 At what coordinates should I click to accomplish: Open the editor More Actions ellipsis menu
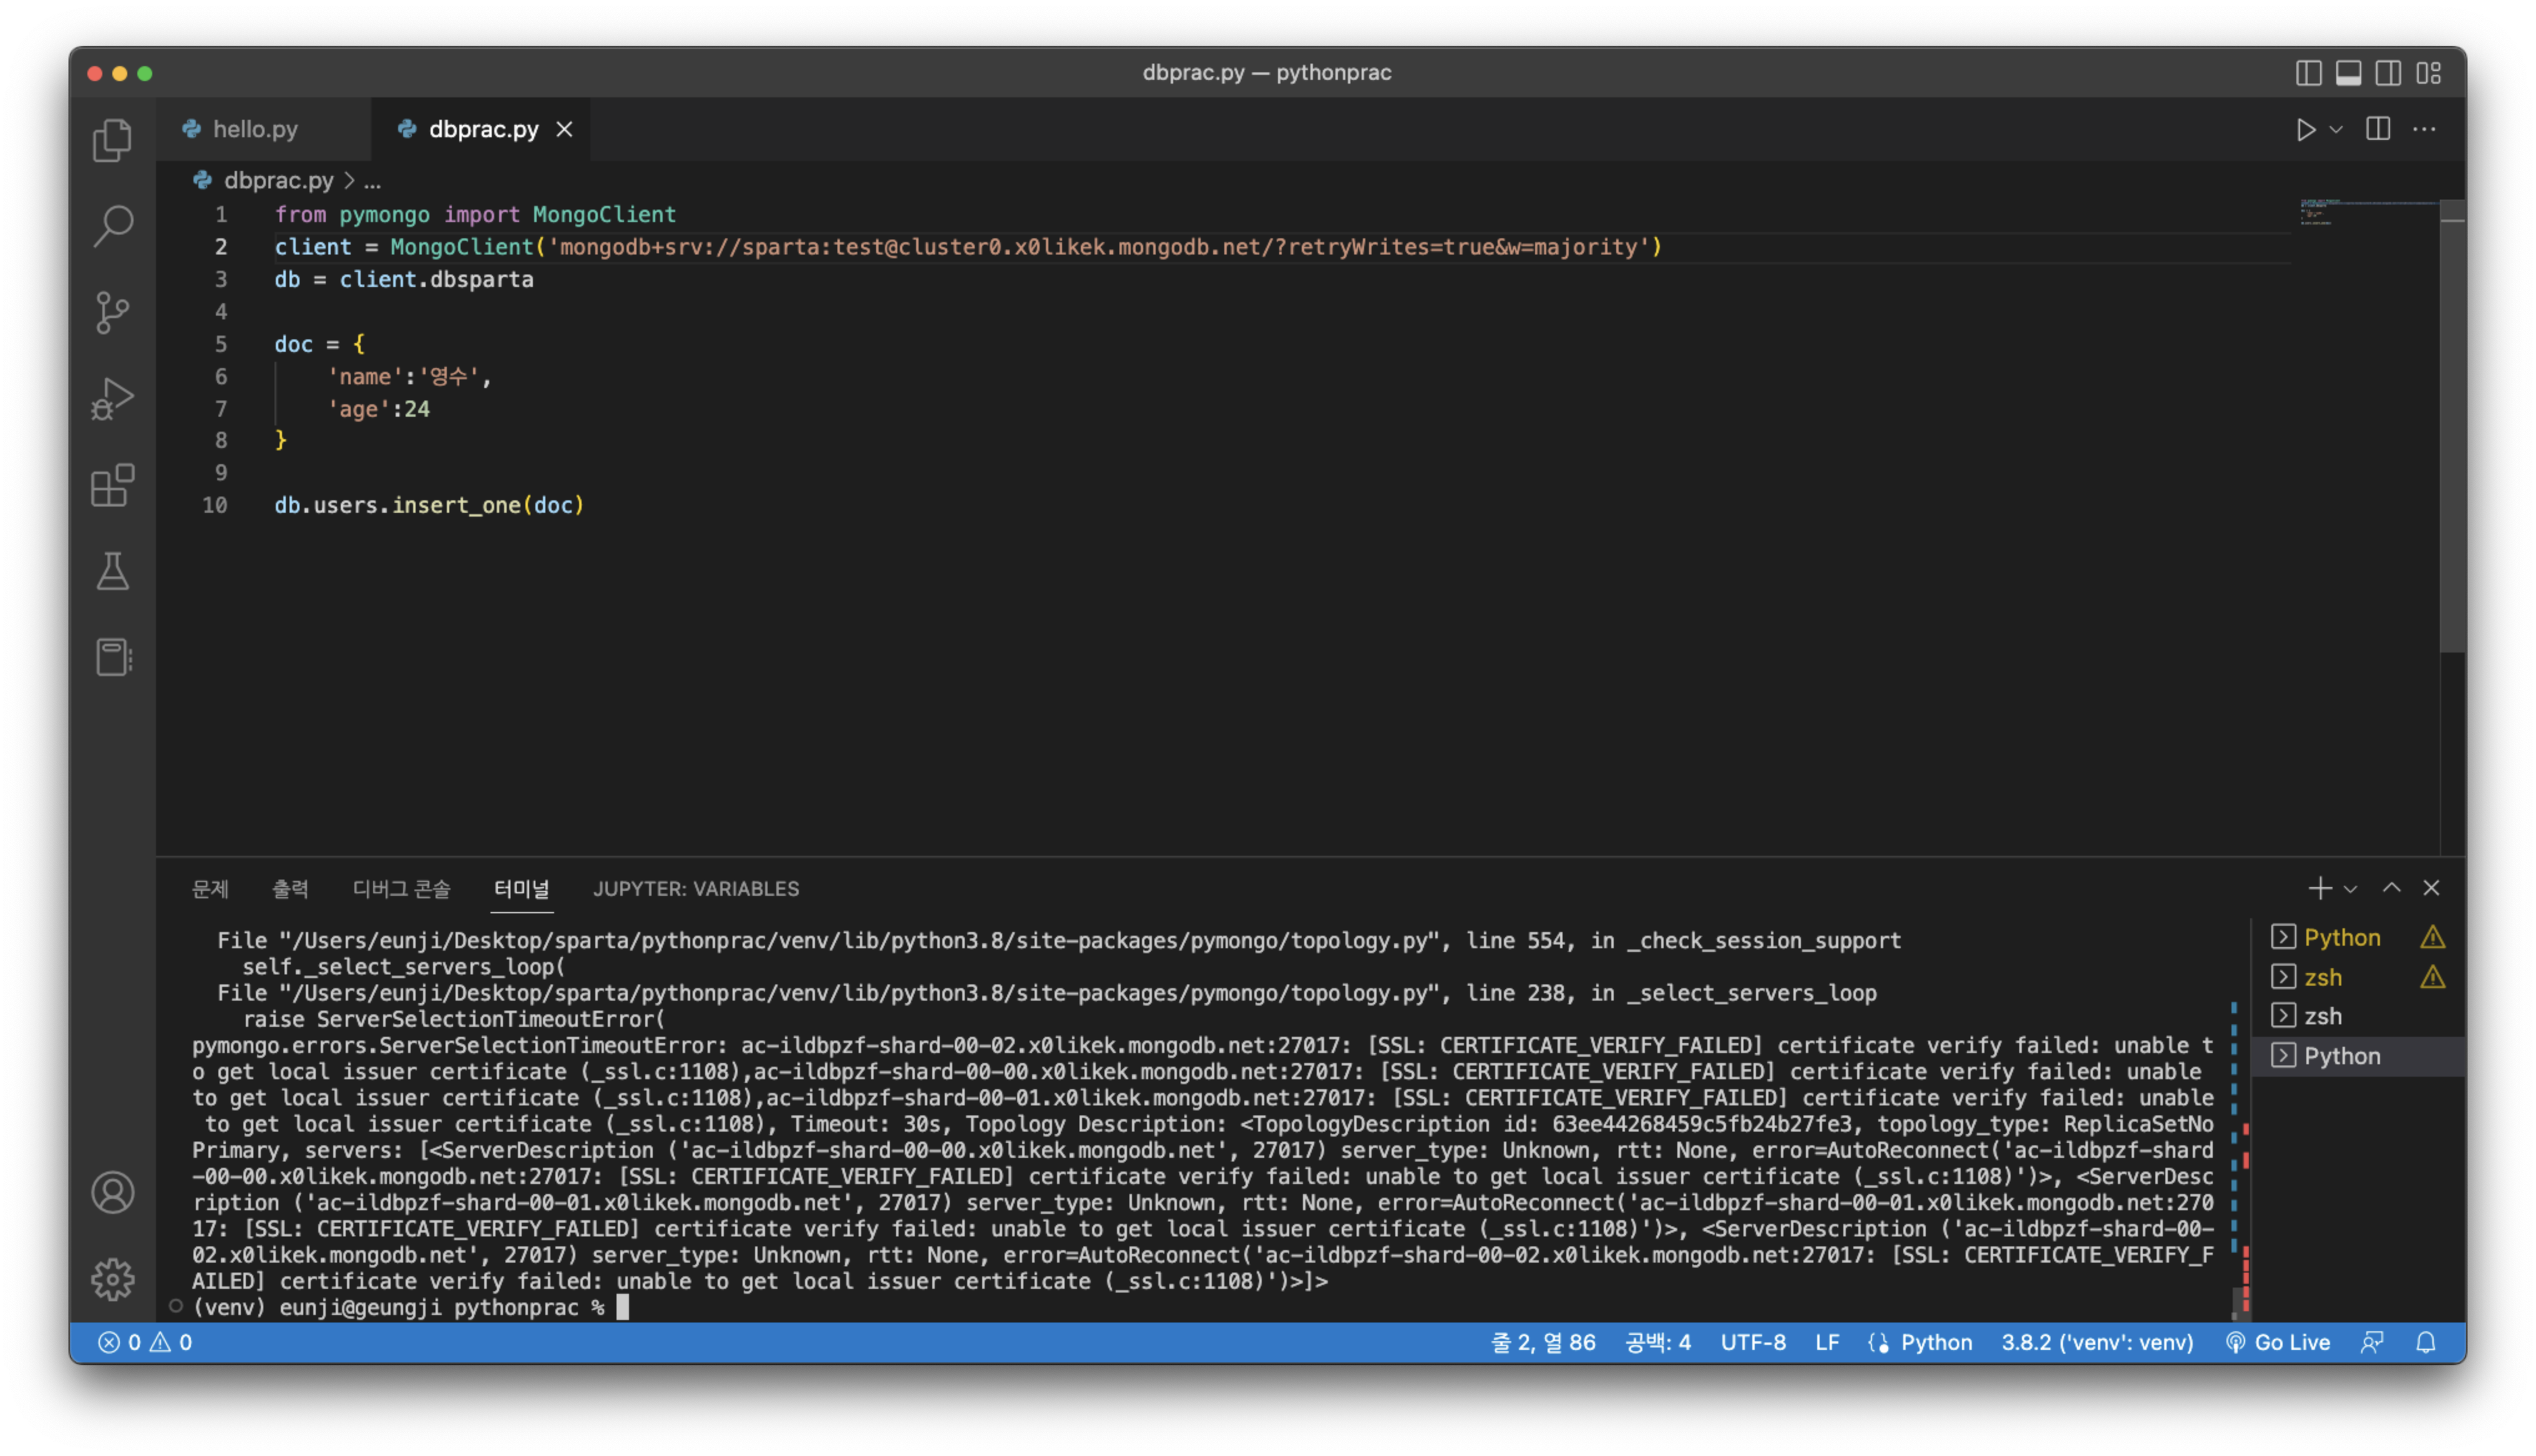(x=2424, y=129)
